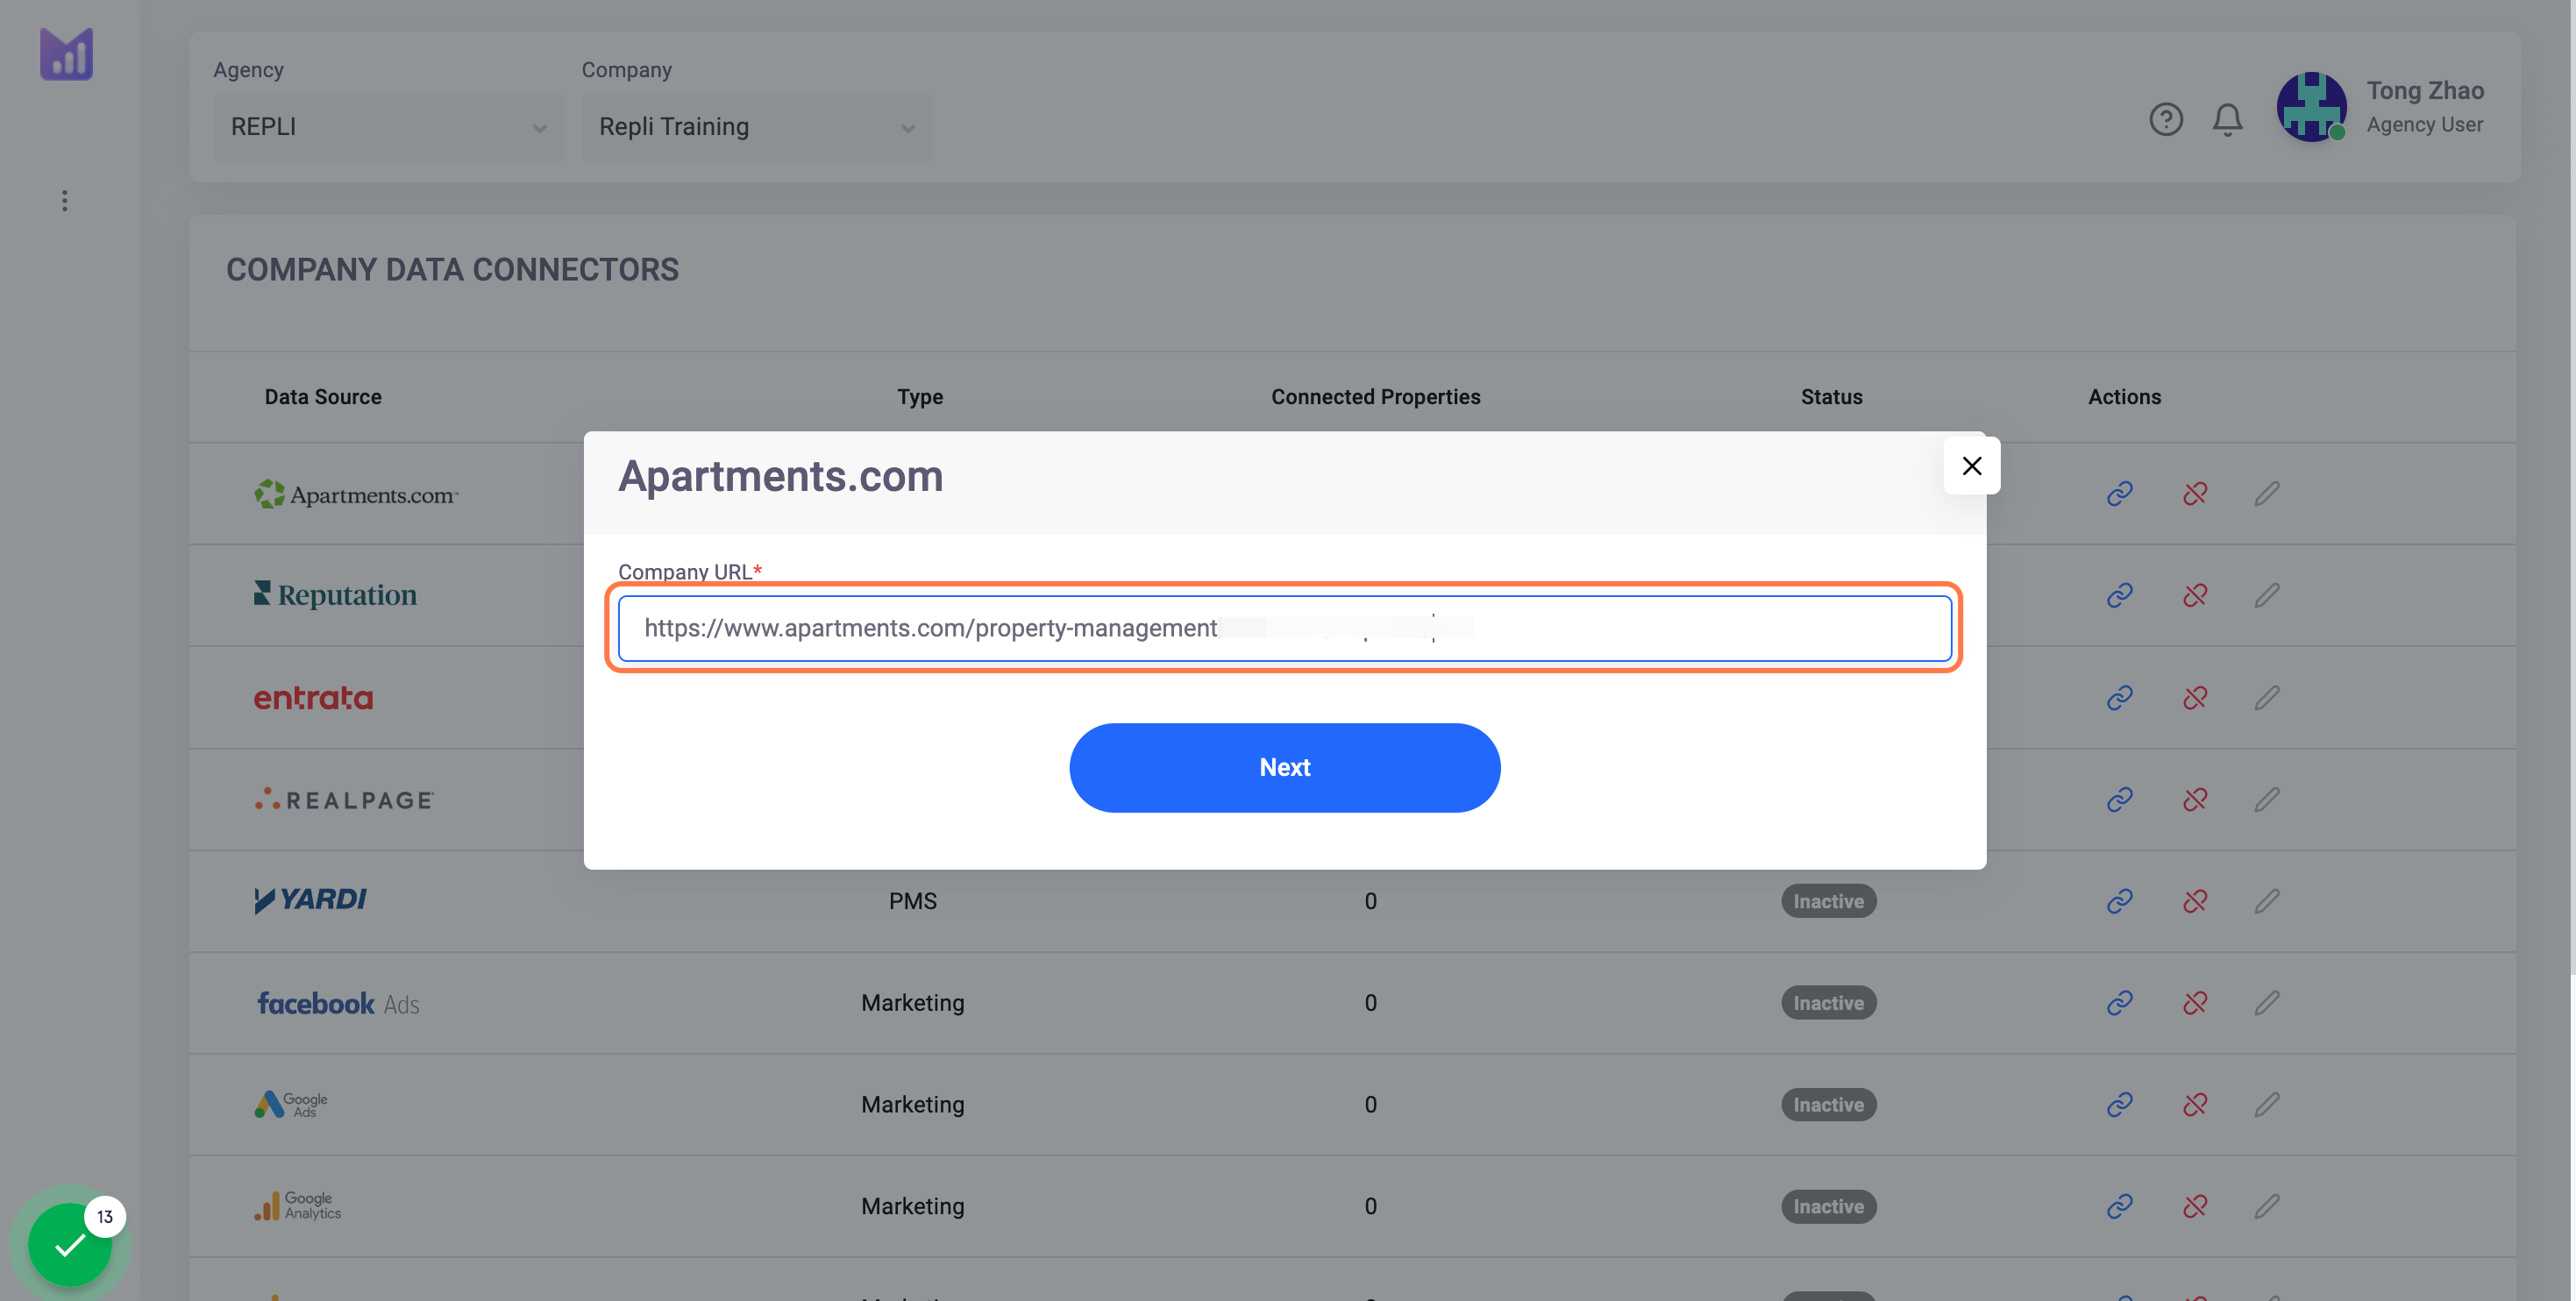Screen dimensions: 2576x1301
Task: Click the Marketing type cell in Google Analytics row
Action: 913,1207
